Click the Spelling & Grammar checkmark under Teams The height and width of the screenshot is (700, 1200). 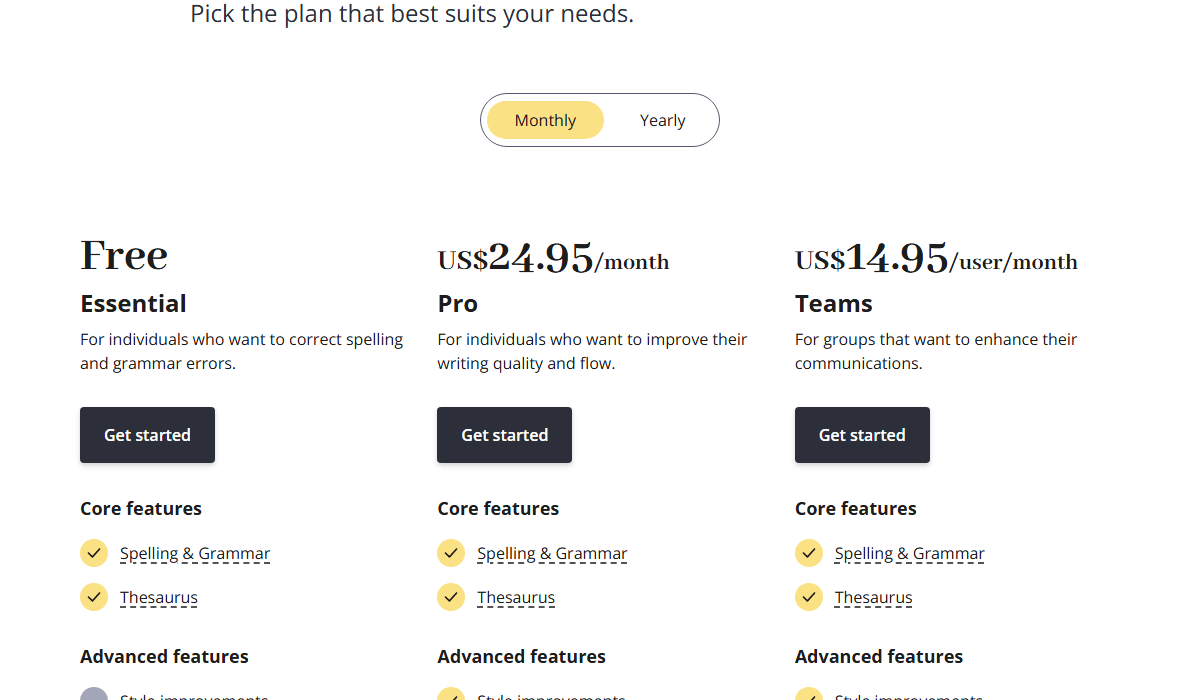(809, 553)
